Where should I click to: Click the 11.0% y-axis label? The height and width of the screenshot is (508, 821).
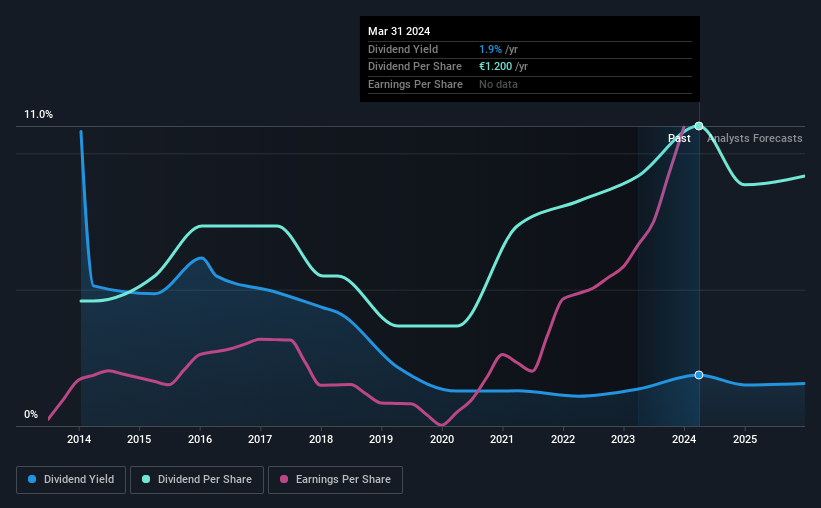tap(38, 115)
